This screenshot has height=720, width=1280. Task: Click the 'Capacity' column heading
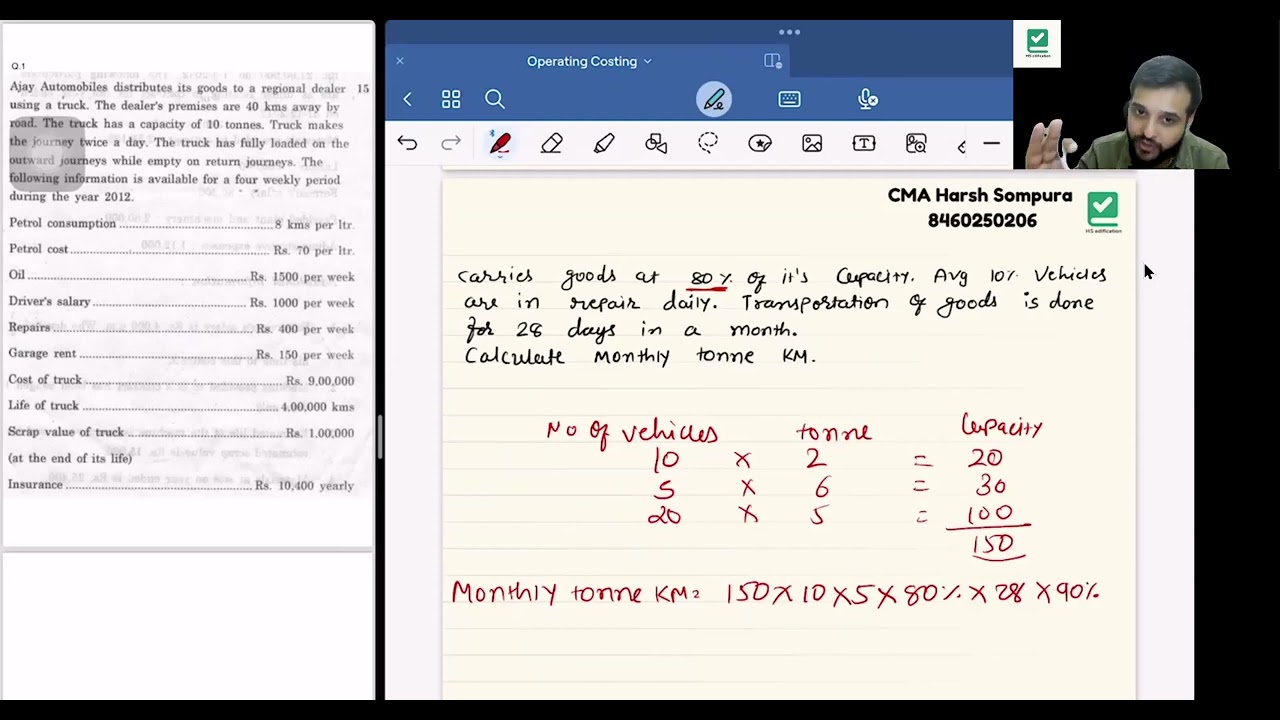(x=1001, y=427)
